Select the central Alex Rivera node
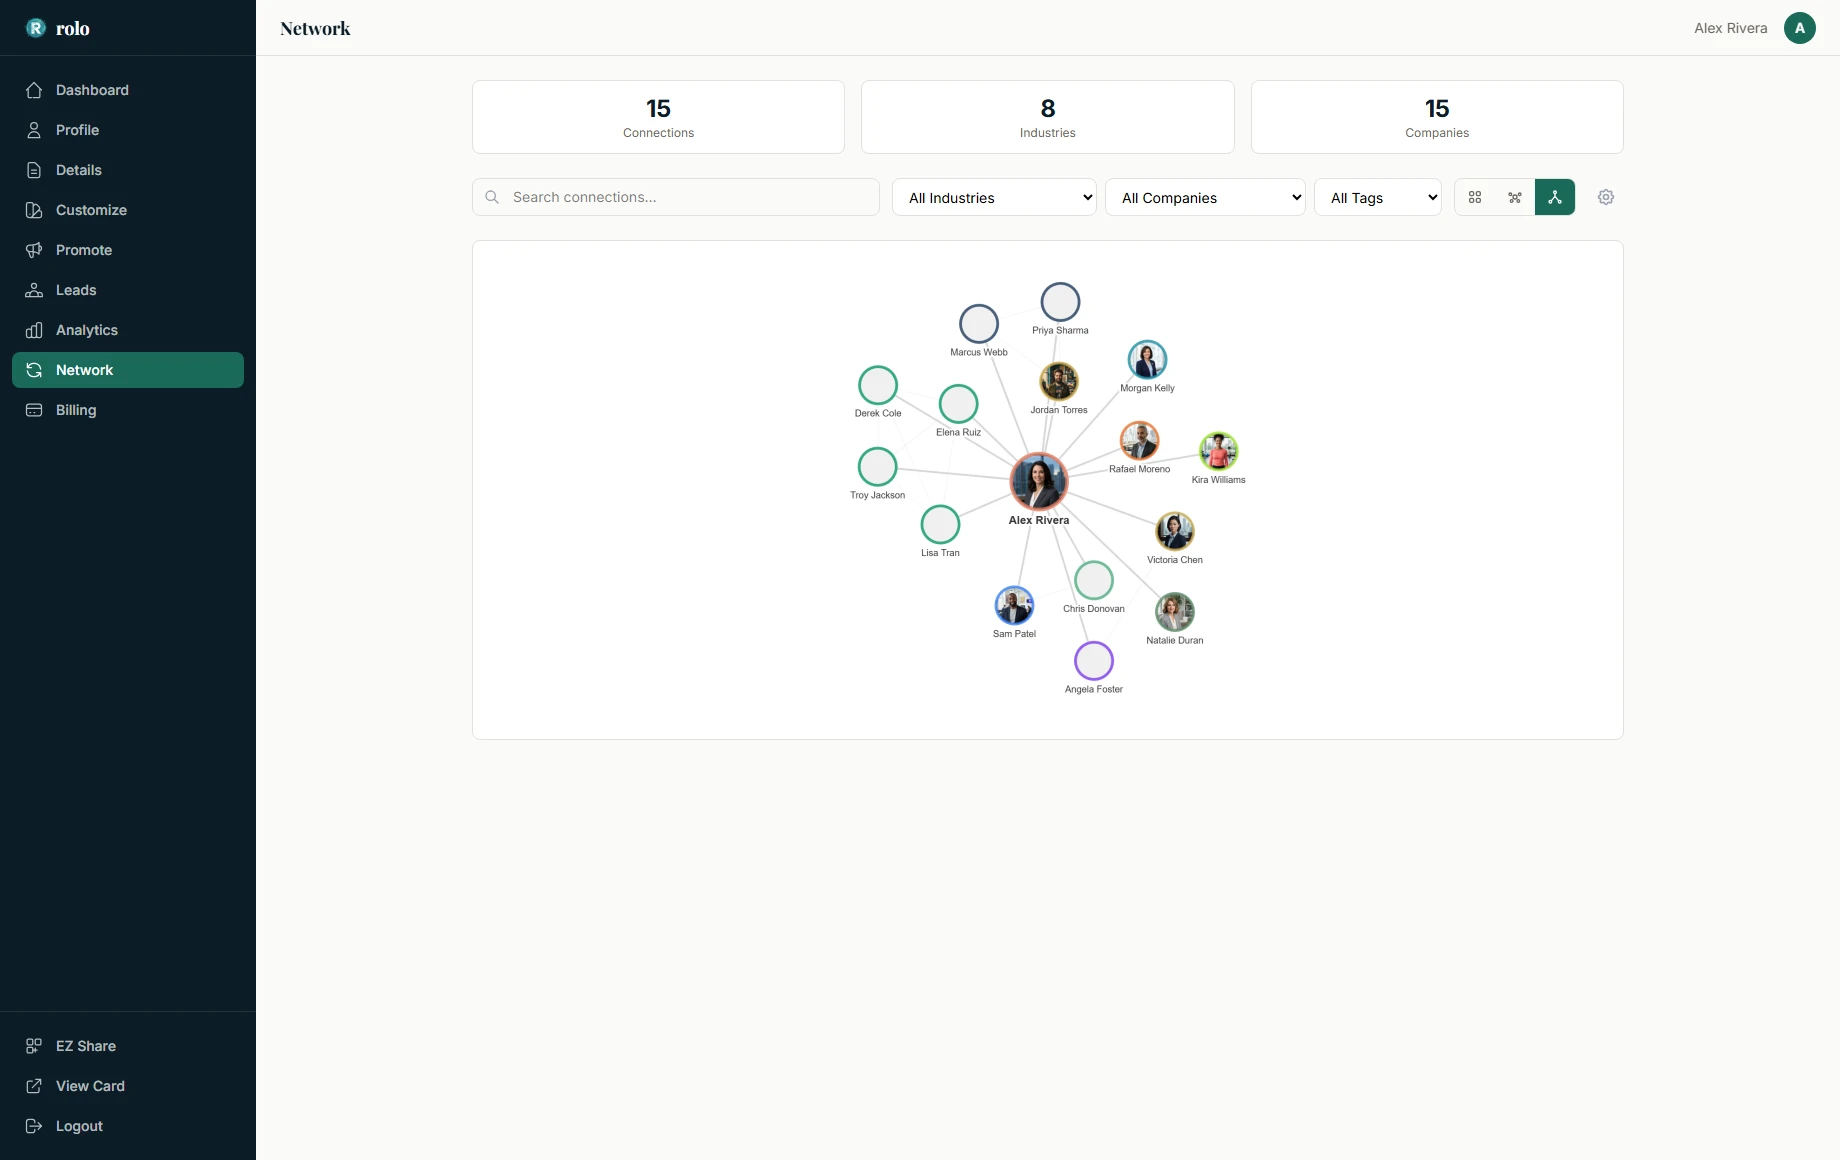 pyautogui.click(x=1039, y=481)
